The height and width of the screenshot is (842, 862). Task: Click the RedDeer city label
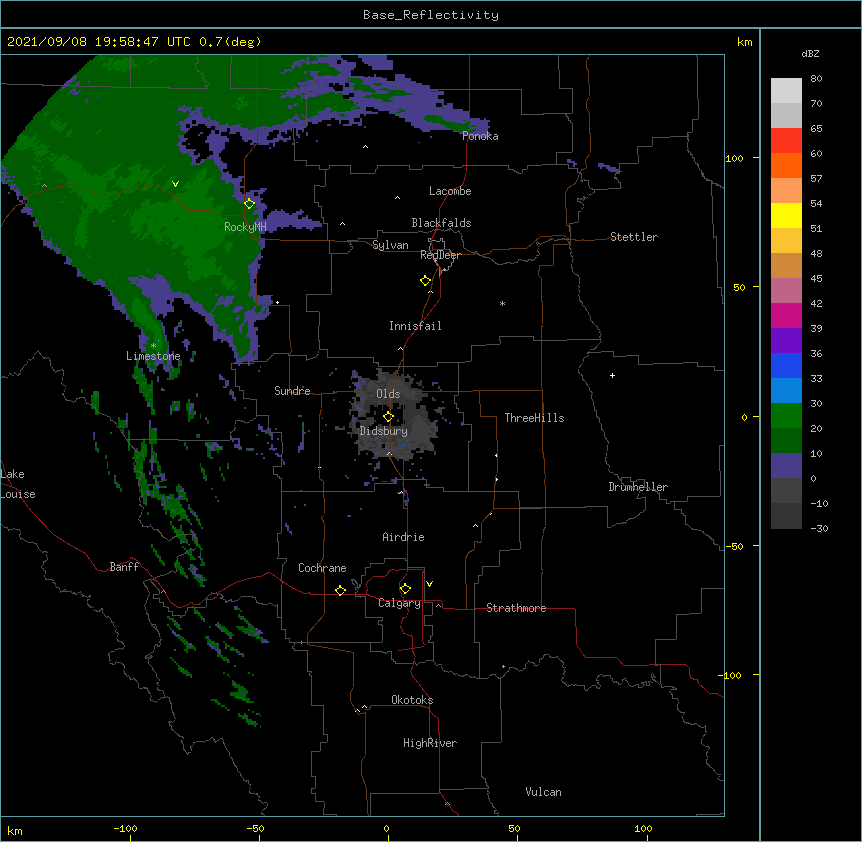pos(440,255)
